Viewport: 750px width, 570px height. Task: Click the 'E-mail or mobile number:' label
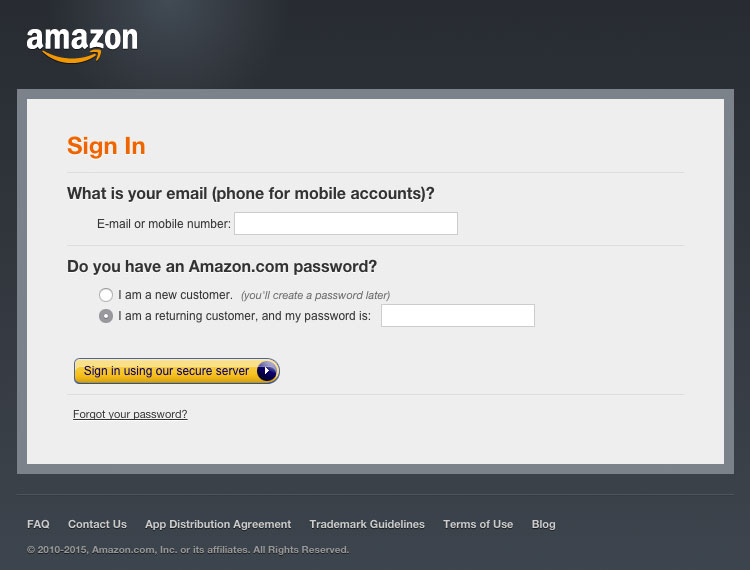pyautogui.click(x=164, y=224)
